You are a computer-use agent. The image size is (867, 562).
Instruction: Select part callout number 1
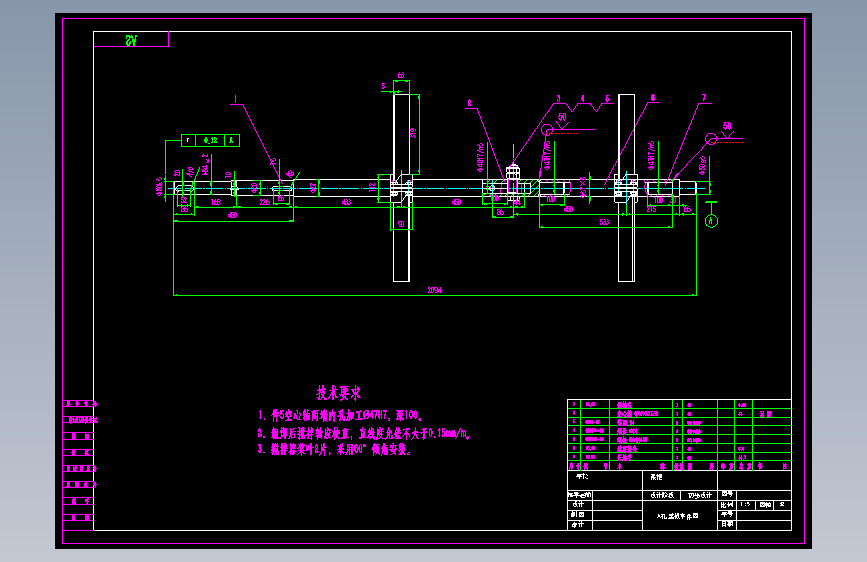coord(236,100)
